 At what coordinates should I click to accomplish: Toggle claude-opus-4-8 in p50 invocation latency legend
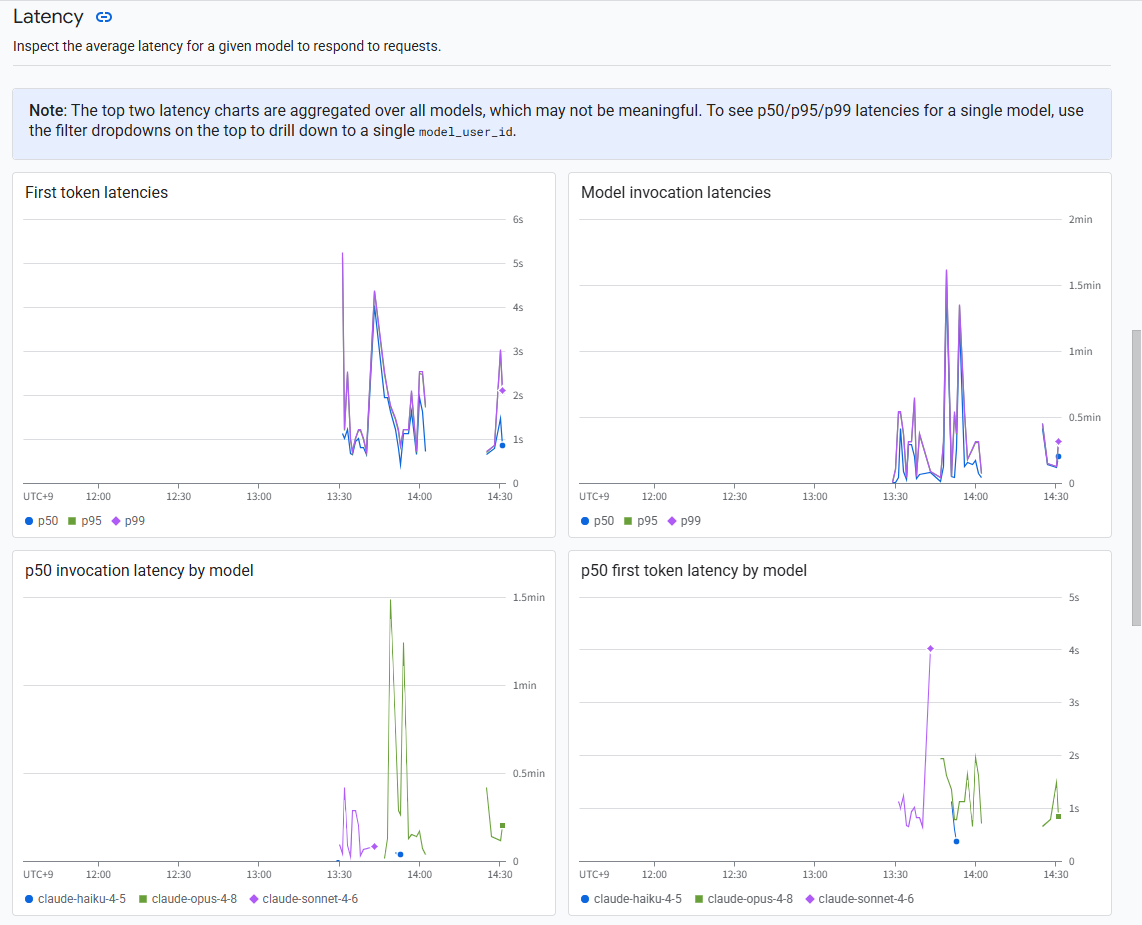coord(188,899)
